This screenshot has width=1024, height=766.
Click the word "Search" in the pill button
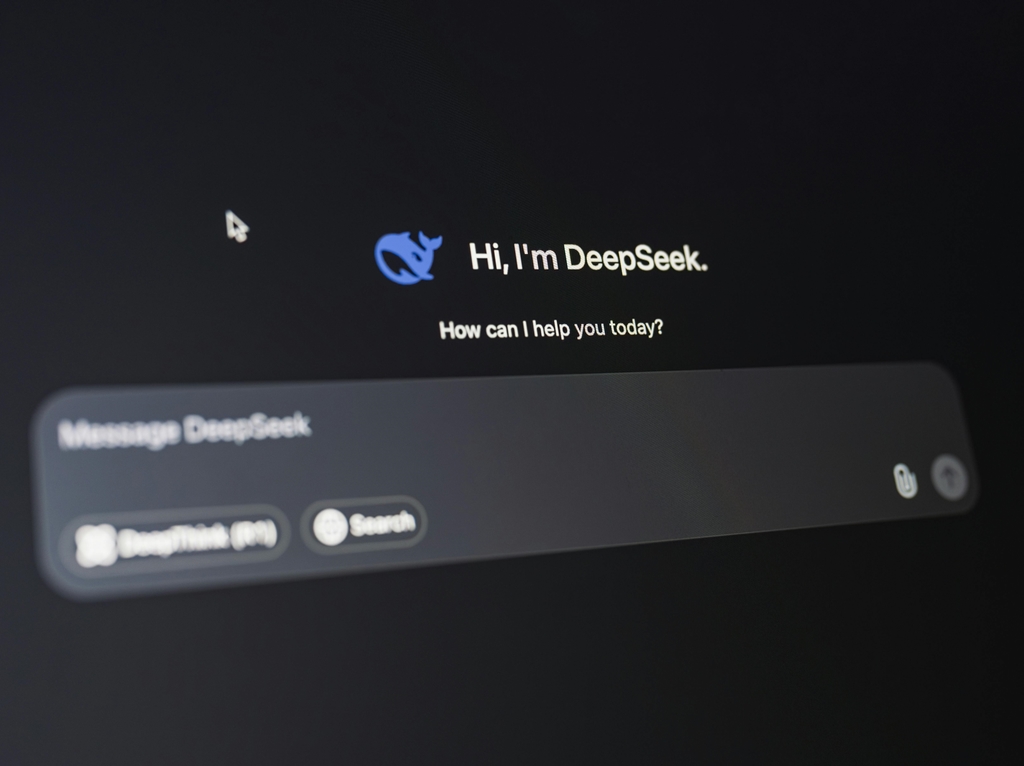[x=381, y=523]
